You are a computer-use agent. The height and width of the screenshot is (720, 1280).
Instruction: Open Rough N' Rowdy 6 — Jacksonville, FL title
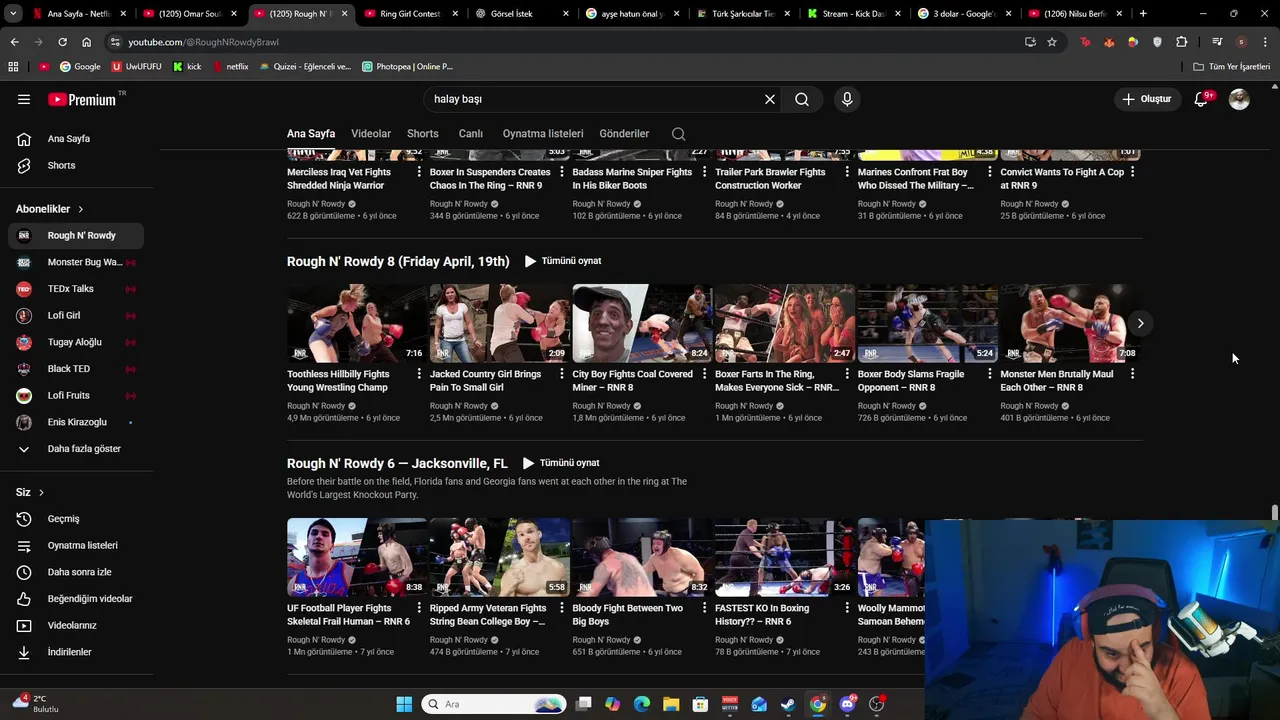click(397, 463)
